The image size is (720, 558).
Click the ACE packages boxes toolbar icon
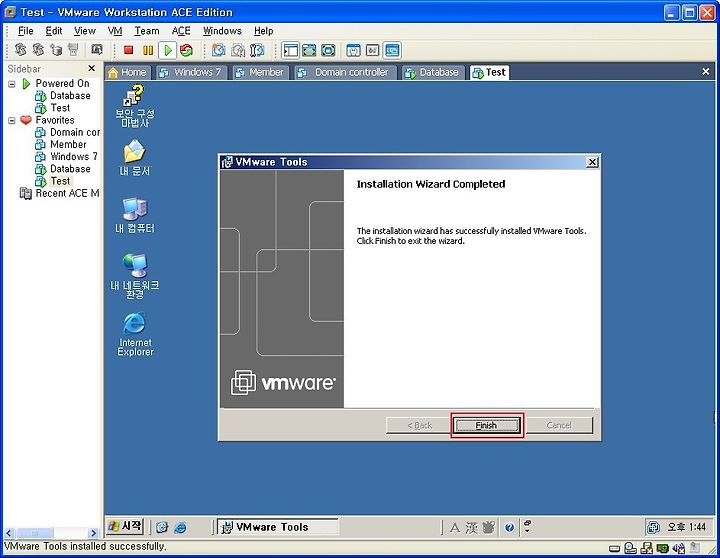pos(56,50)
